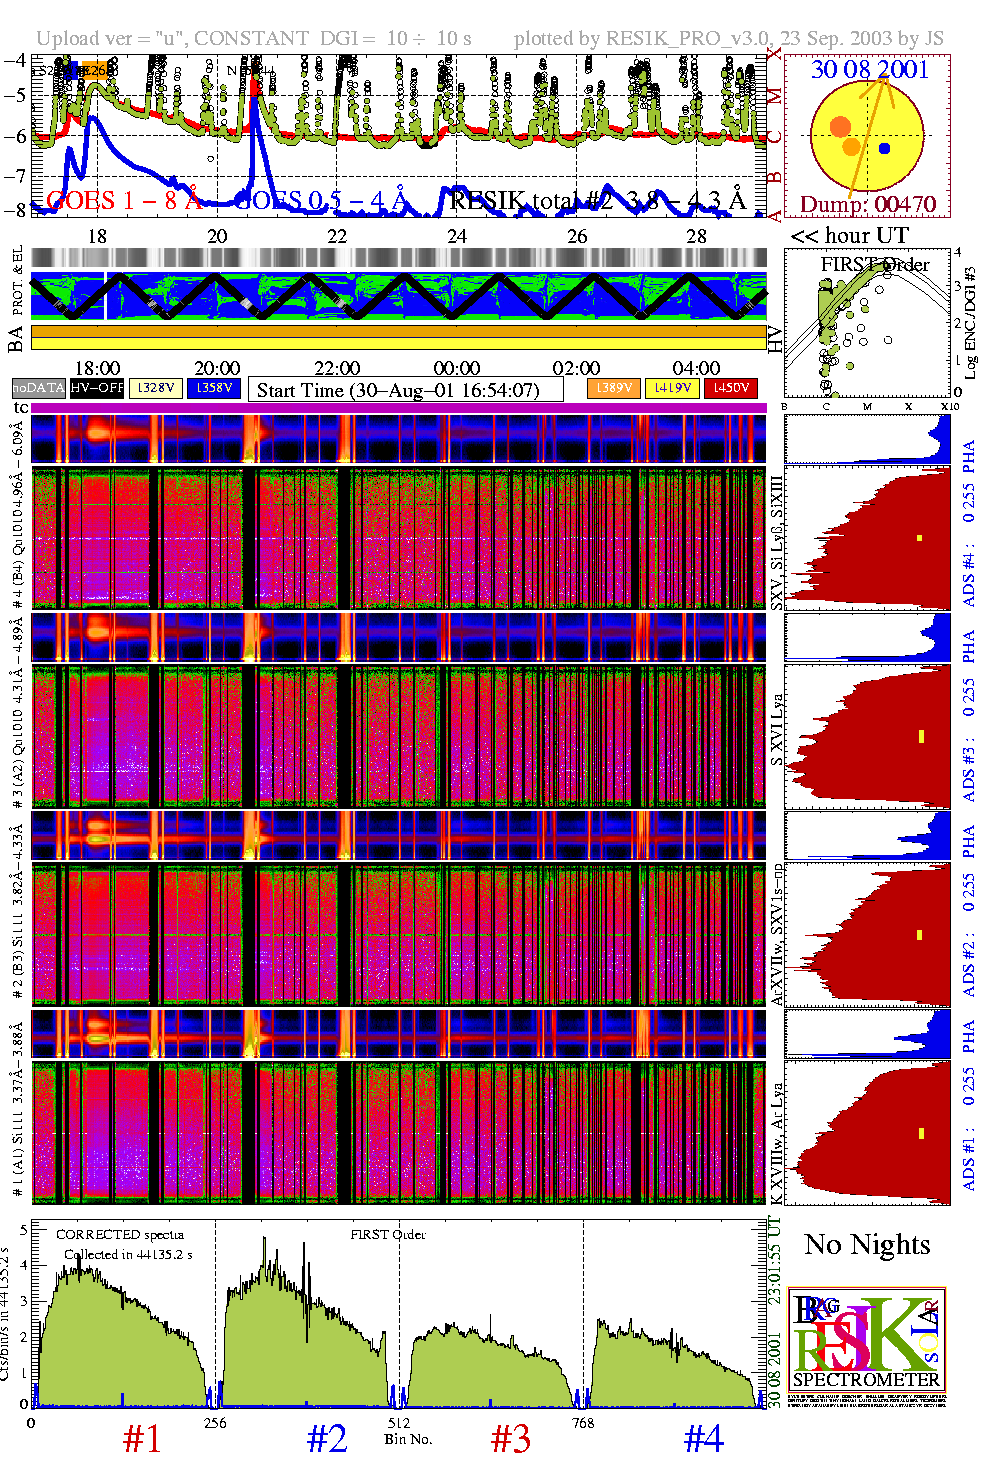Click the yellow marker in ADS #4 histogram
The image size is (1004, 1477).
pos(919,538)
